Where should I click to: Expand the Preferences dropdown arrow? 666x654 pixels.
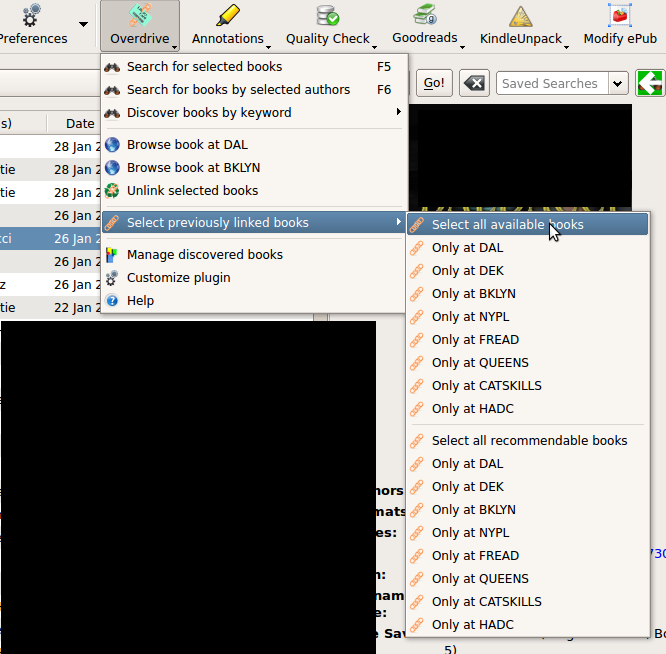pos(83,24)
